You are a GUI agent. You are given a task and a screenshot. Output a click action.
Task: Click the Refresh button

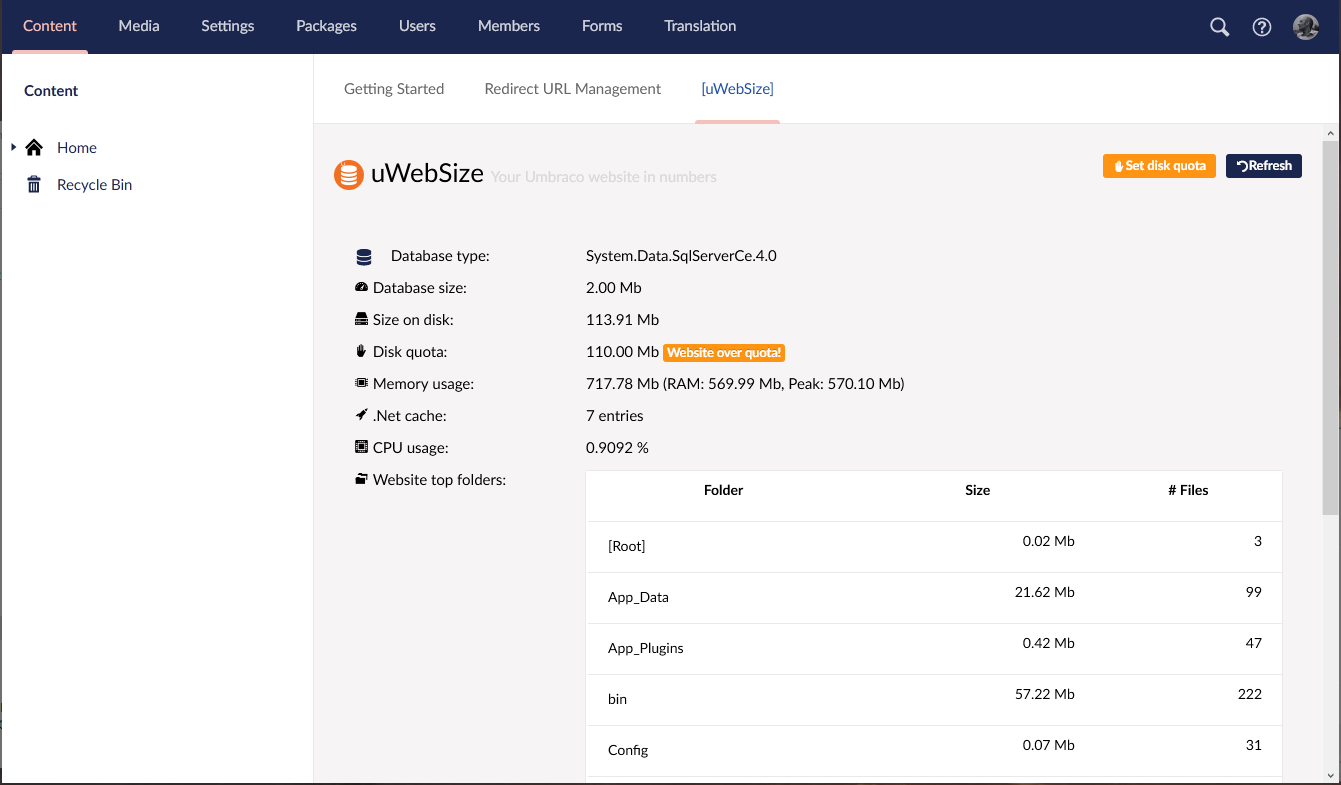click(1264, 166)
